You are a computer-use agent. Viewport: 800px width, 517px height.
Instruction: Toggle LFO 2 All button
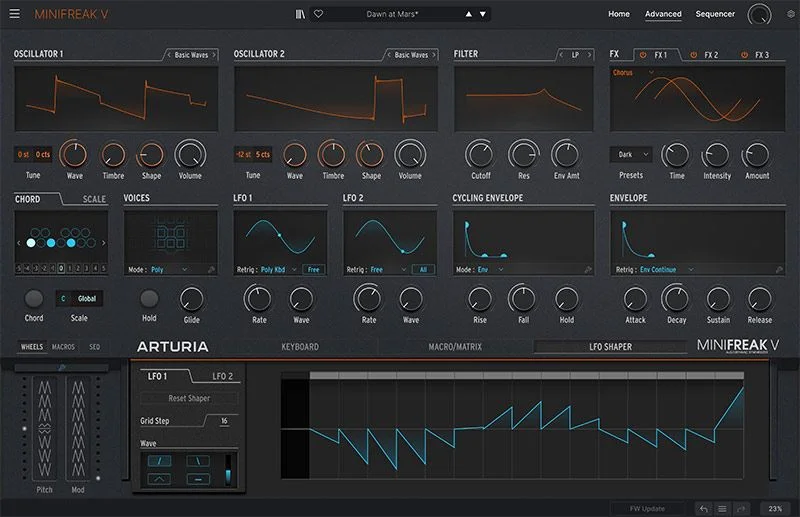tap(423, 269)
